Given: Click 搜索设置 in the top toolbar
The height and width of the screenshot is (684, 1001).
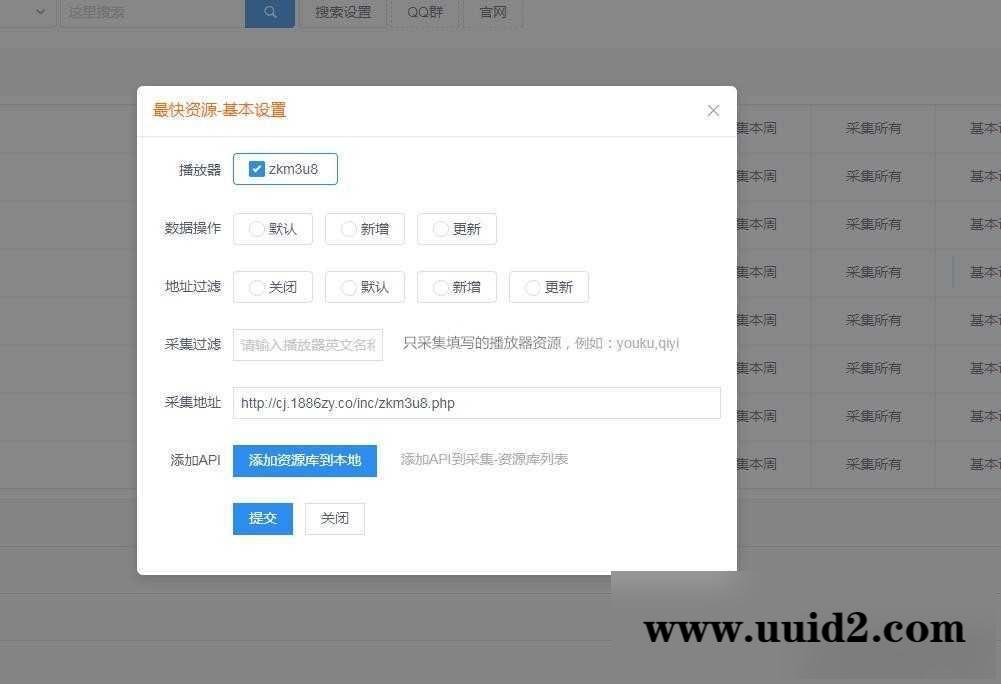Looking at the screenshot, I should [342, 13].
